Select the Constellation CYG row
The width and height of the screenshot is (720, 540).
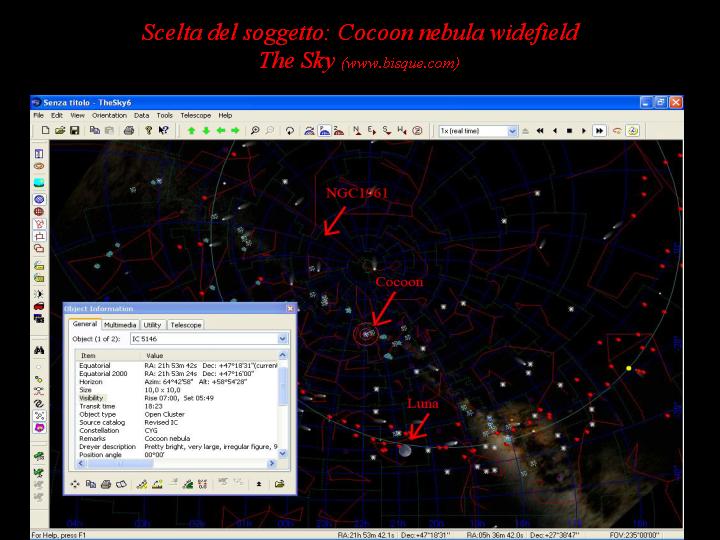point(177,431)
